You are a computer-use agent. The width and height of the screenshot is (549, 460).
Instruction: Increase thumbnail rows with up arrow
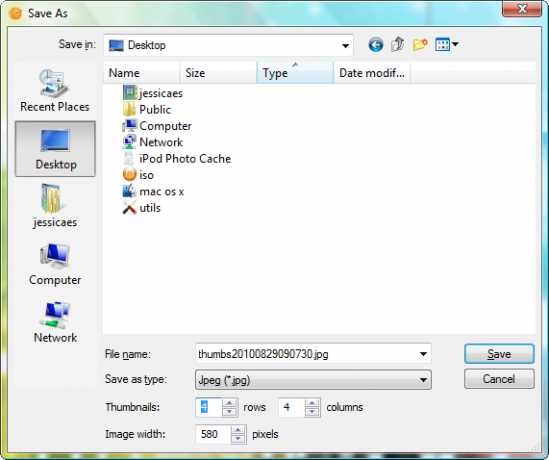tap(229, 403)
